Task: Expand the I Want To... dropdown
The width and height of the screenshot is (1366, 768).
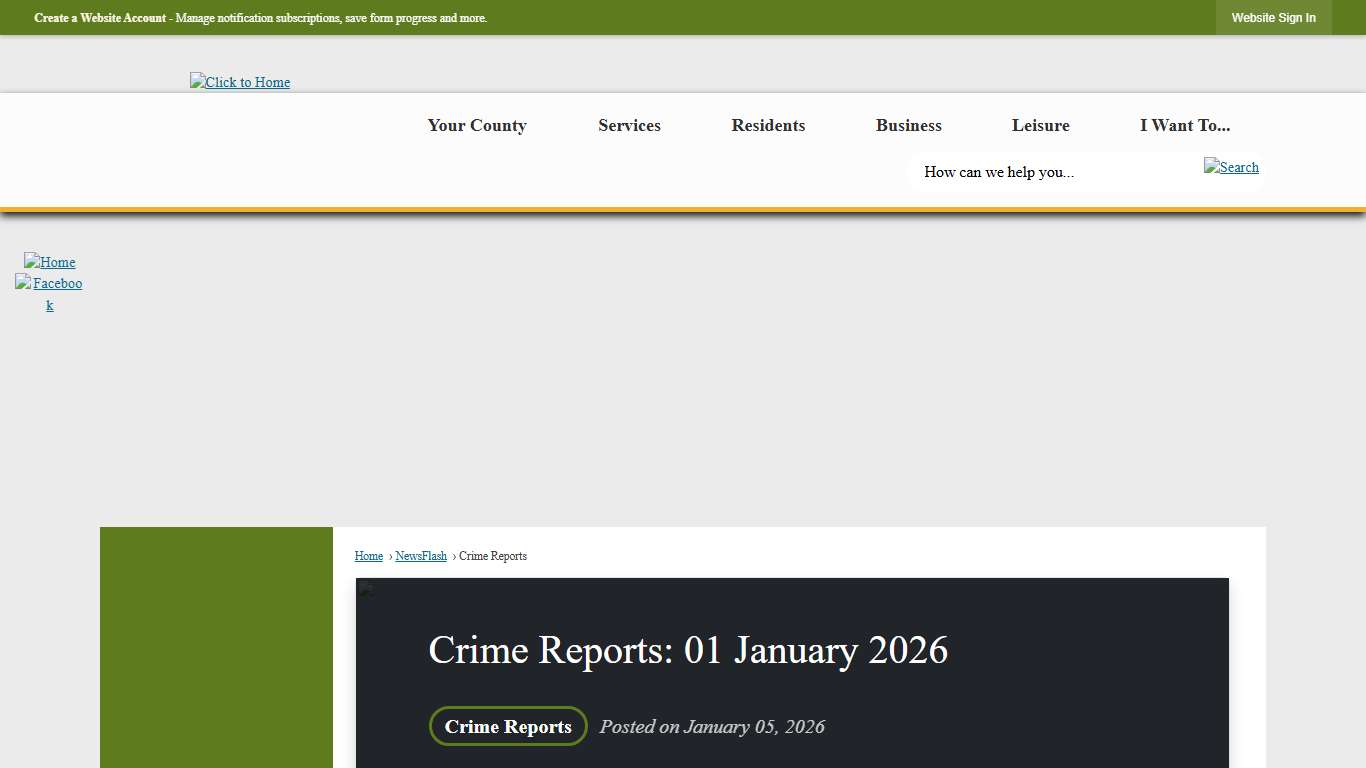Action: (x=1184, y=125)
